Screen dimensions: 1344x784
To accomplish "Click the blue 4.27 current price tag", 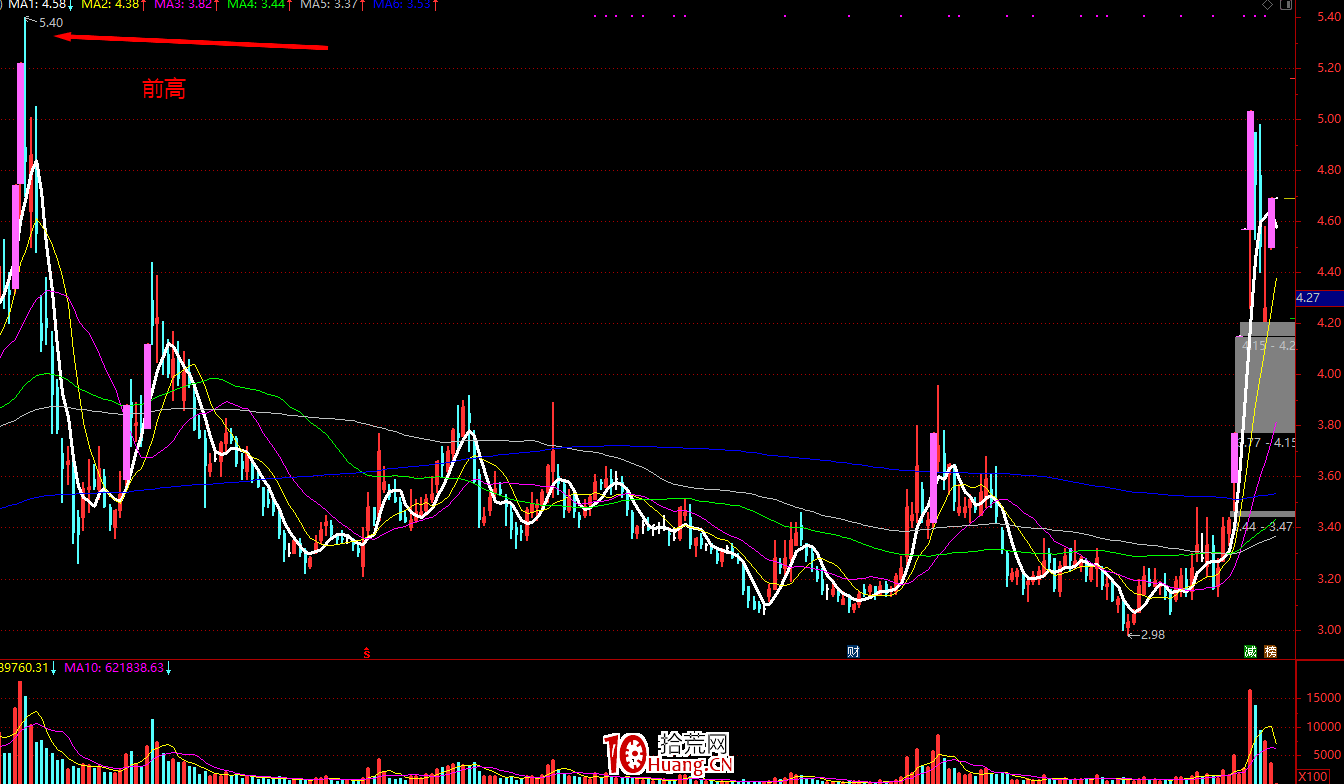I will tap(1308, 298).
